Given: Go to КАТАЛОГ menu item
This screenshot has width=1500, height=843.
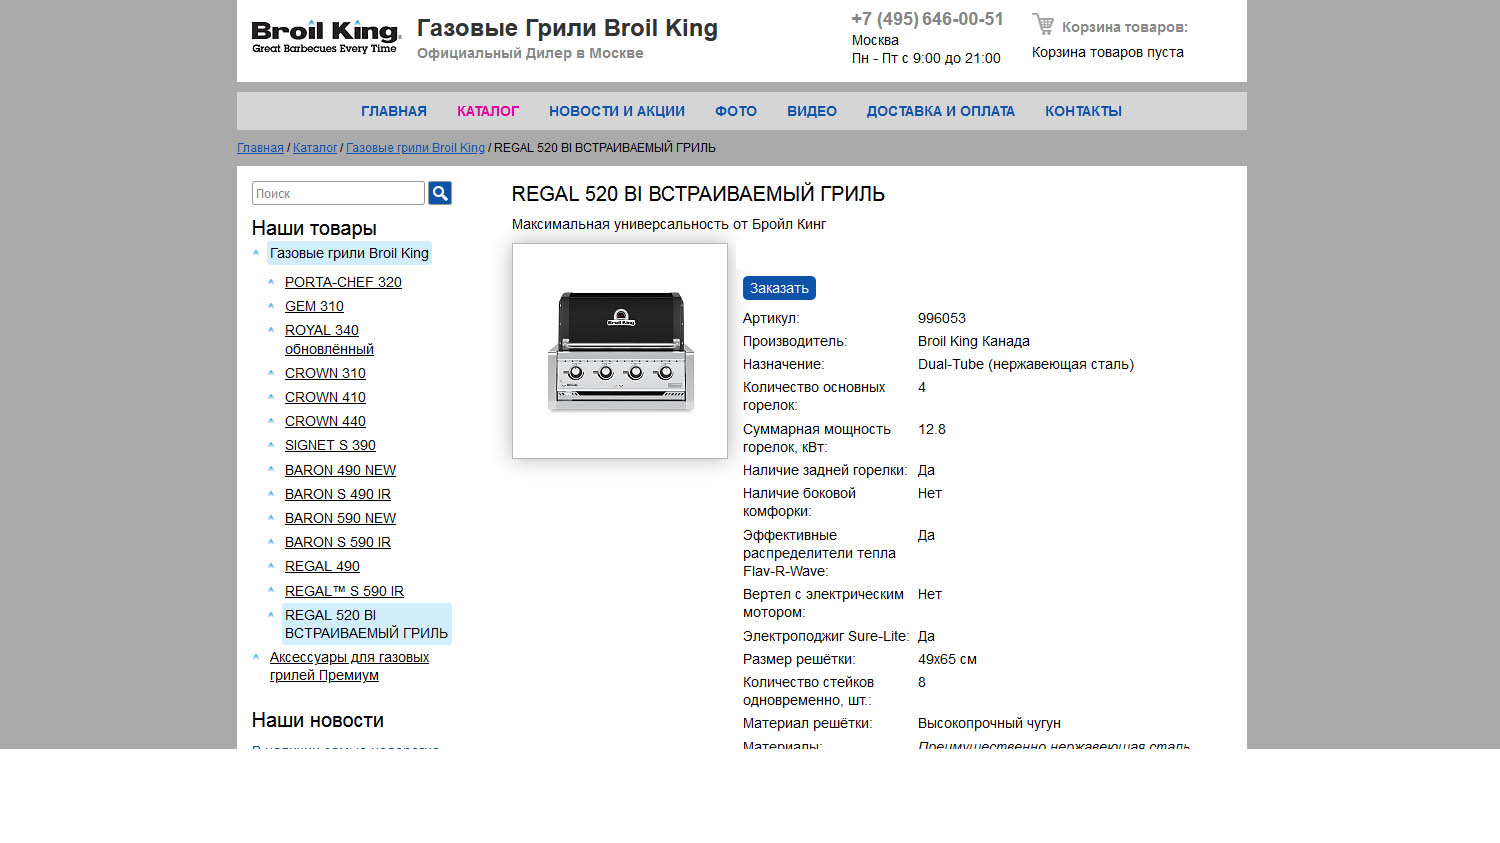Looking at the screenshot, I should 488,111.
